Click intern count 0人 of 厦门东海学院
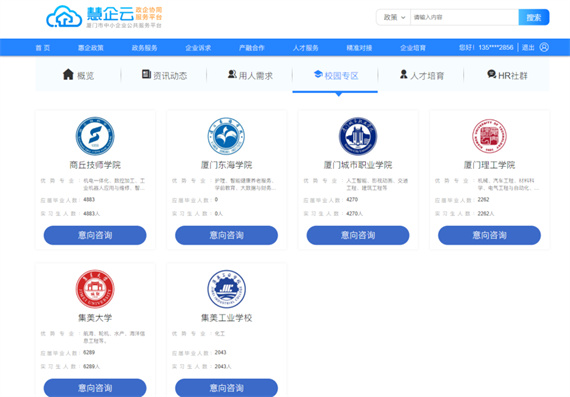 [x=218, y=214]
